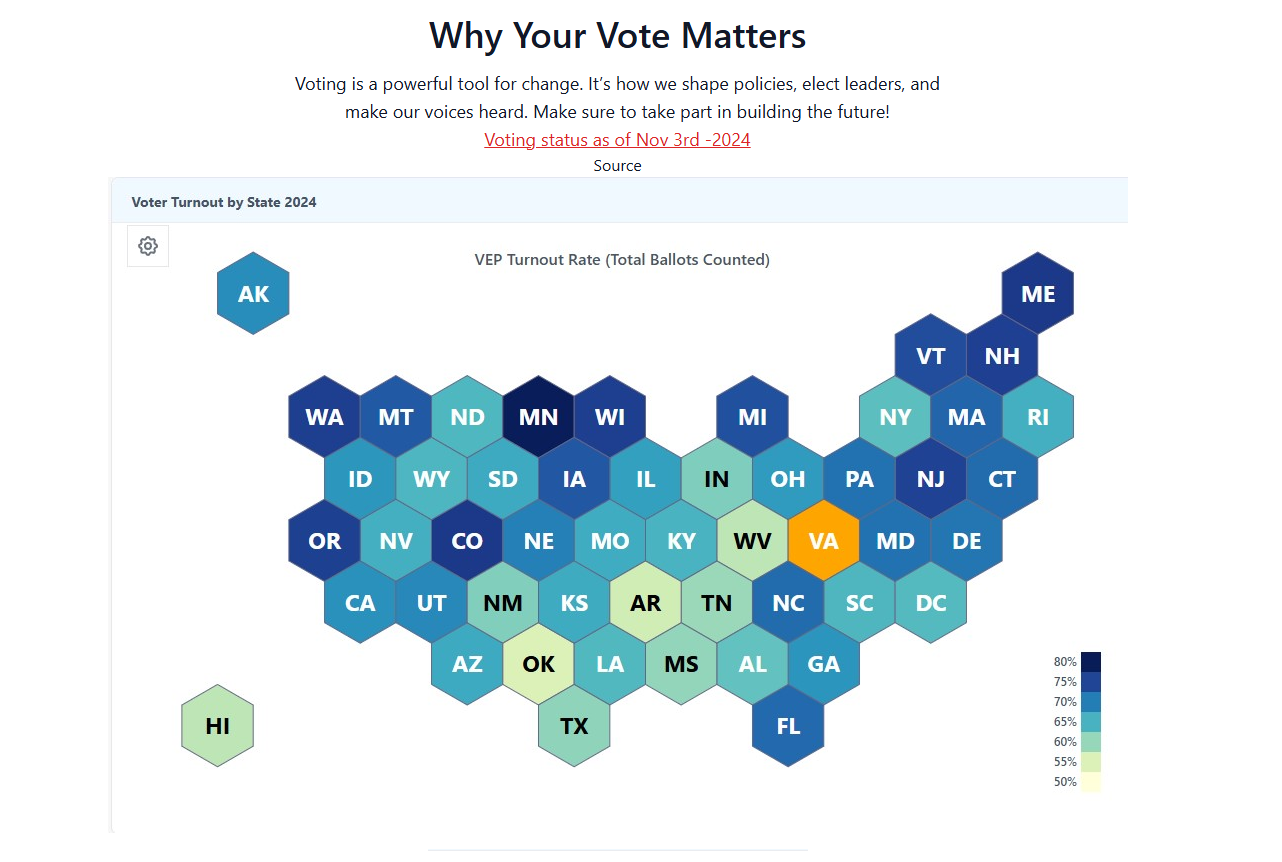The height and width of the screenshot is (862, 1282).
Task: Click the dark Minnesota hexagon
Action: coord(538,416)
